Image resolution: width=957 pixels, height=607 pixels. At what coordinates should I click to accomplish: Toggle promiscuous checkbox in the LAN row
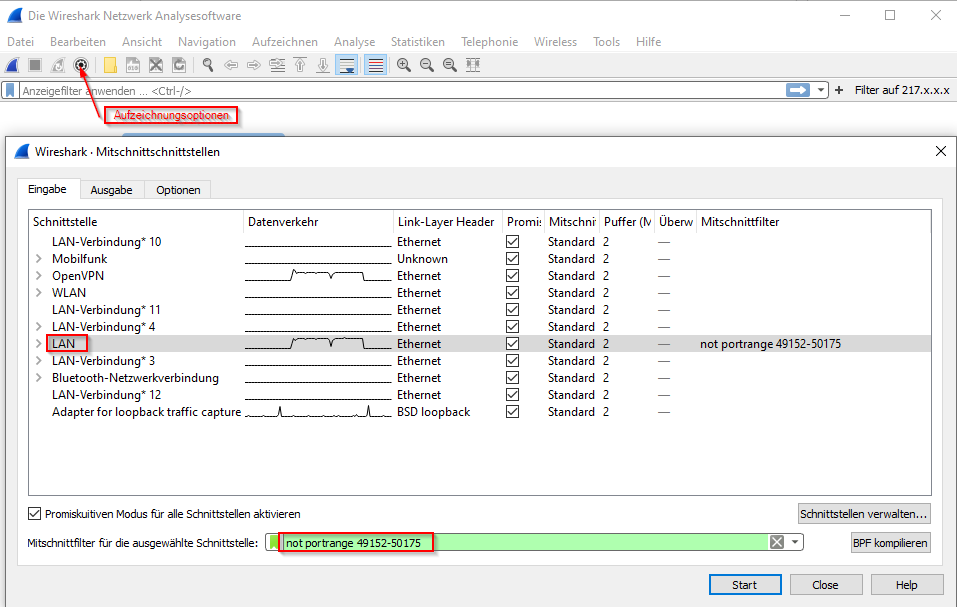513,344
